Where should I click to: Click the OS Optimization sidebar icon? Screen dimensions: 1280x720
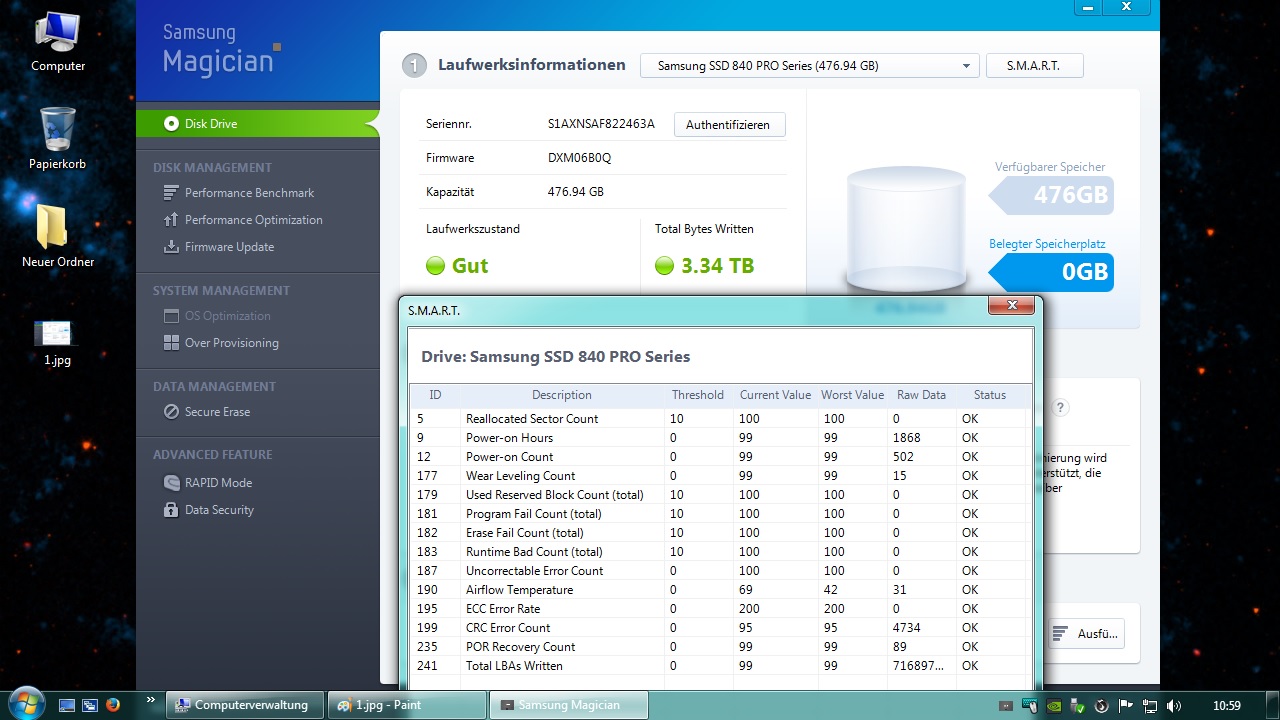point(170,316)
